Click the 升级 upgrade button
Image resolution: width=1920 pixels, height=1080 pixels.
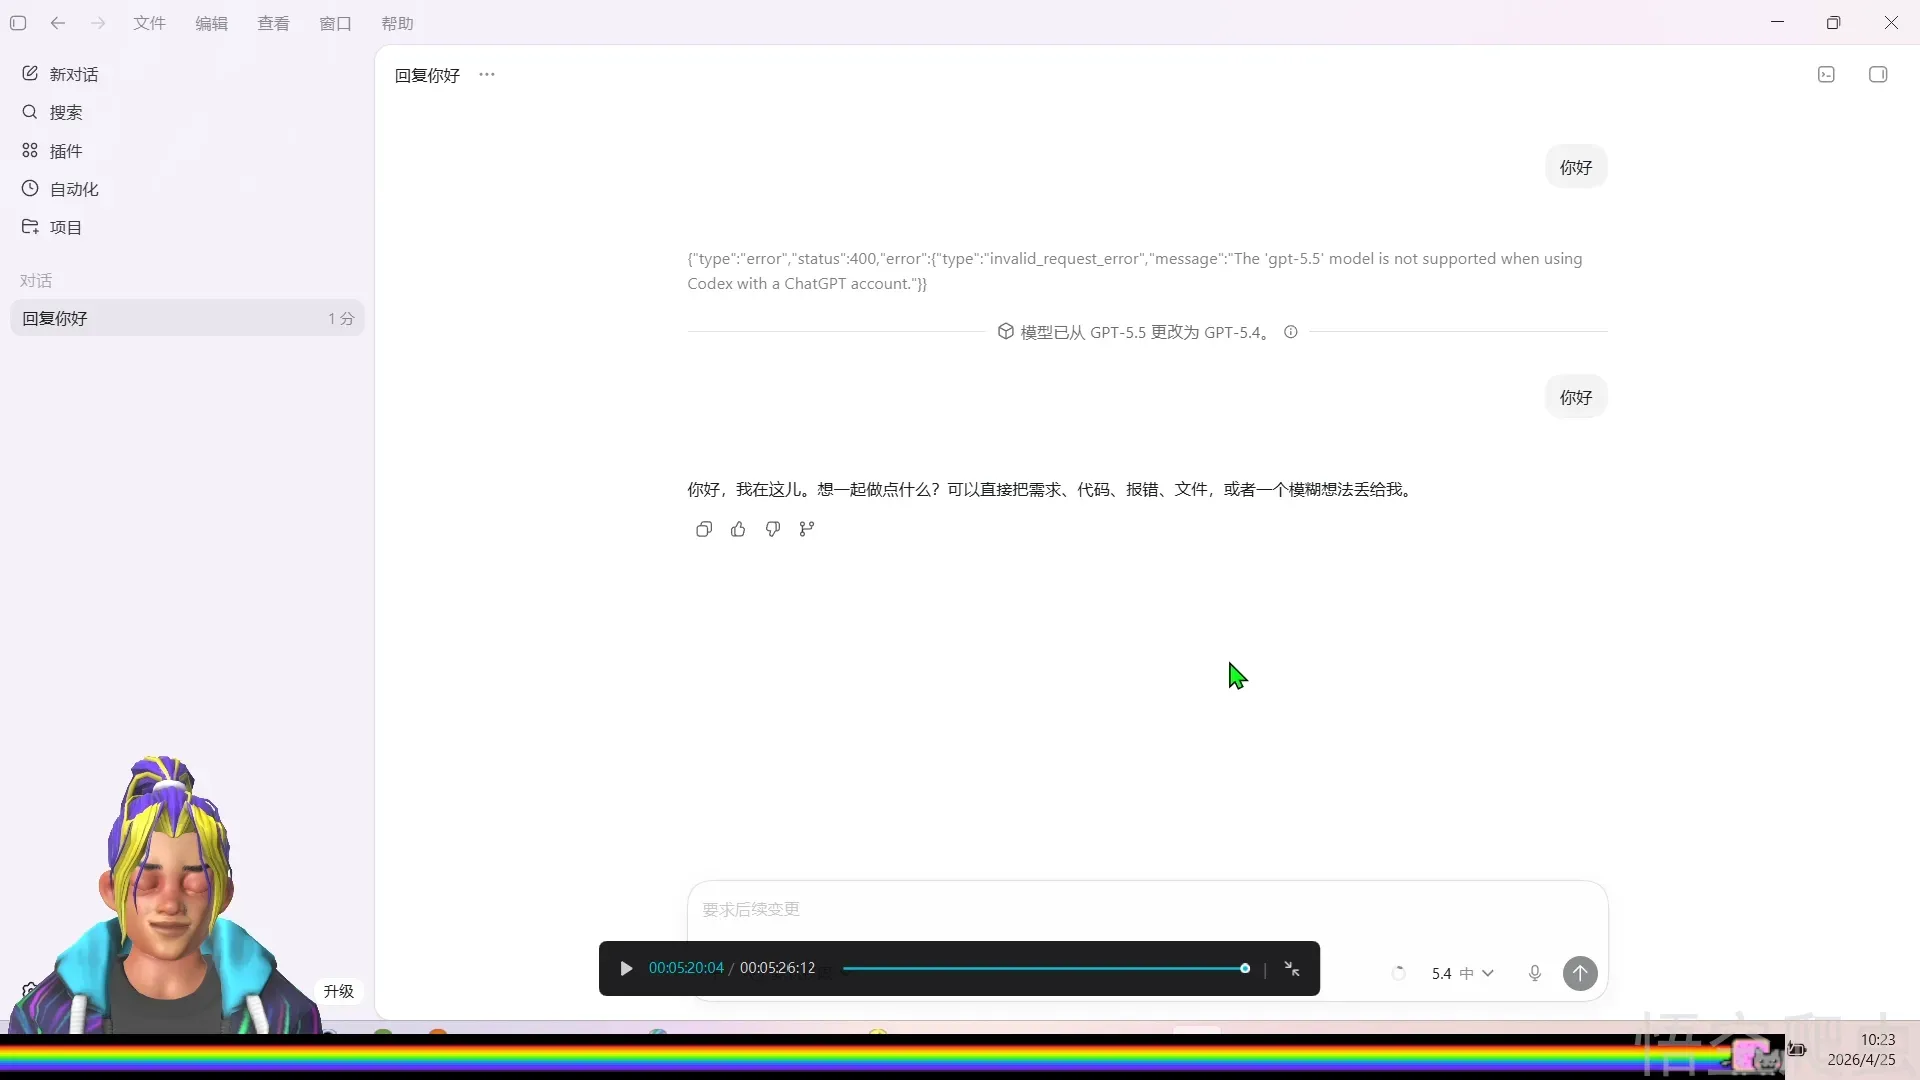[338, 991]
